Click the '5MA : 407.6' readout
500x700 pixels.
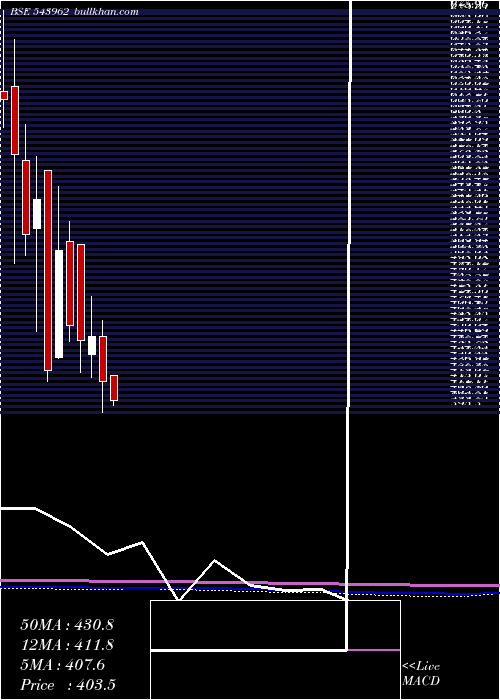(63, 665)
